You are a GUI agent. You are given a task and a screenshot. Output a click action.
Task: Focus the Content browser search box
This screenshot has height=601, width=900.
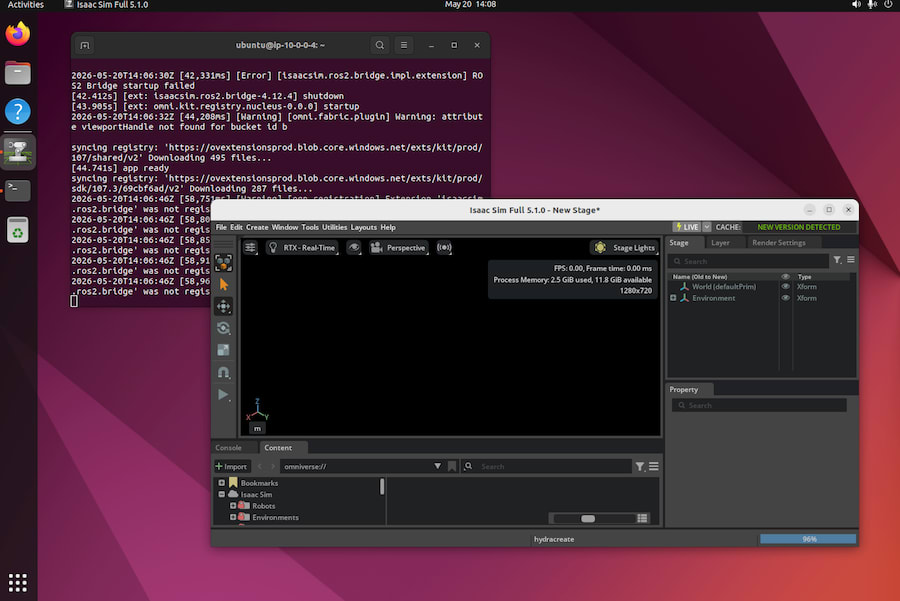546,466
